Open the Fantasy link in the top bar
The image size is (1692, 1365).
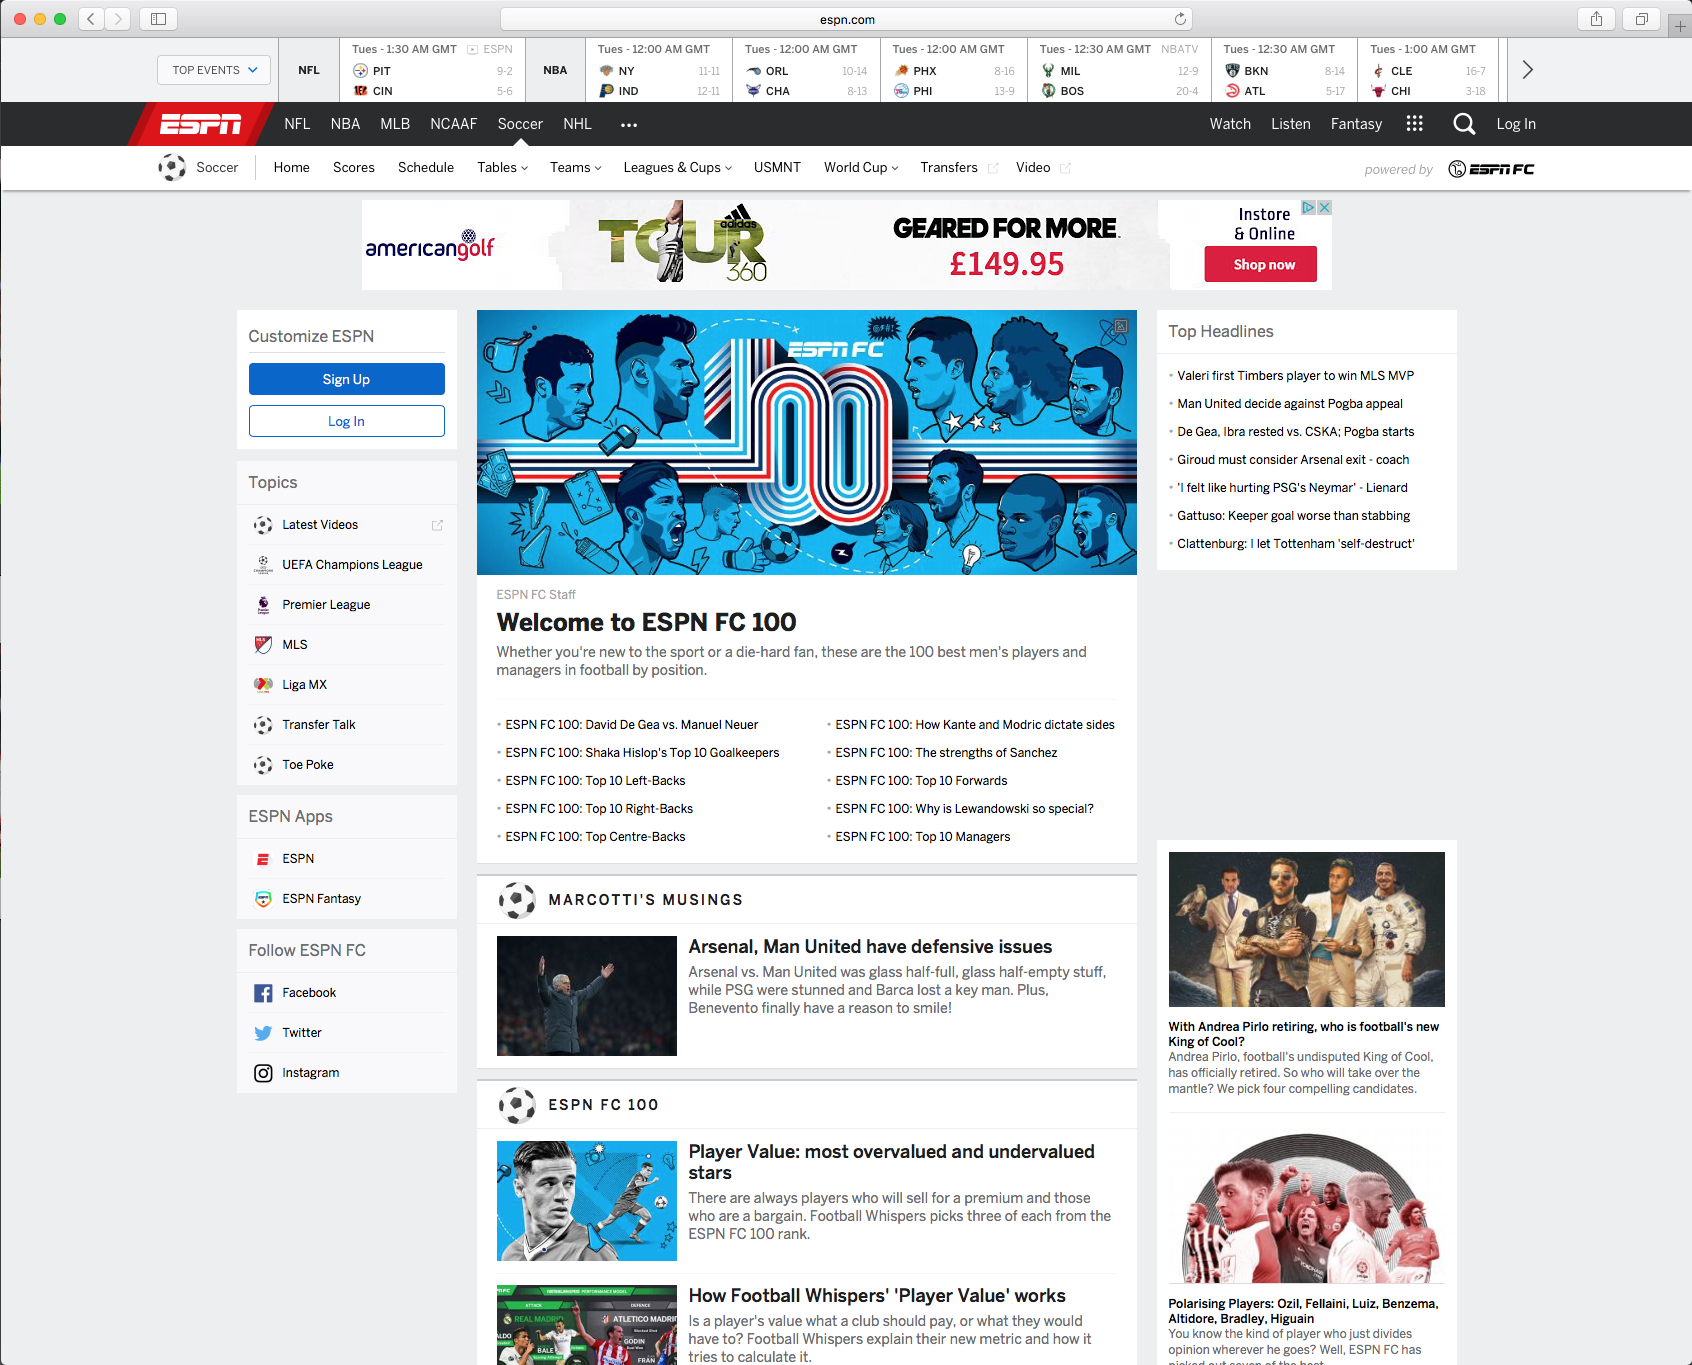[1356, 124]
